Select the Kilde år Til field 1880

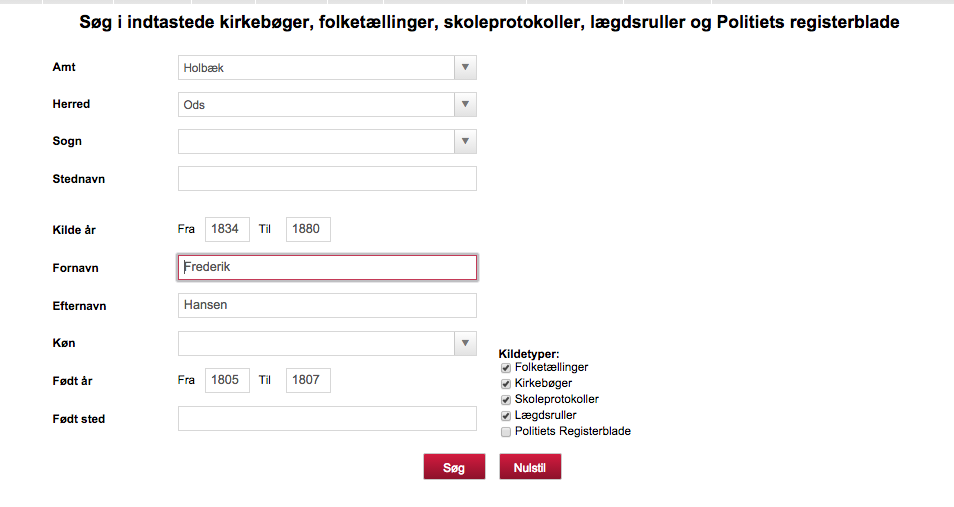(x=308, y=229)
